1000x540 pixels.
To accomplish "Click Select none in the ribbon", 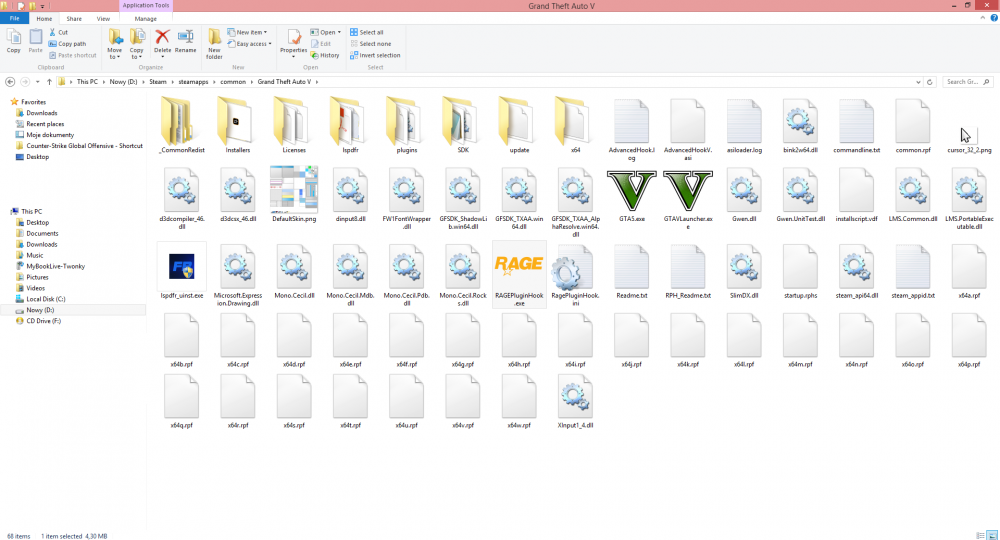I will pyautogui.click(x=371, y=44).
